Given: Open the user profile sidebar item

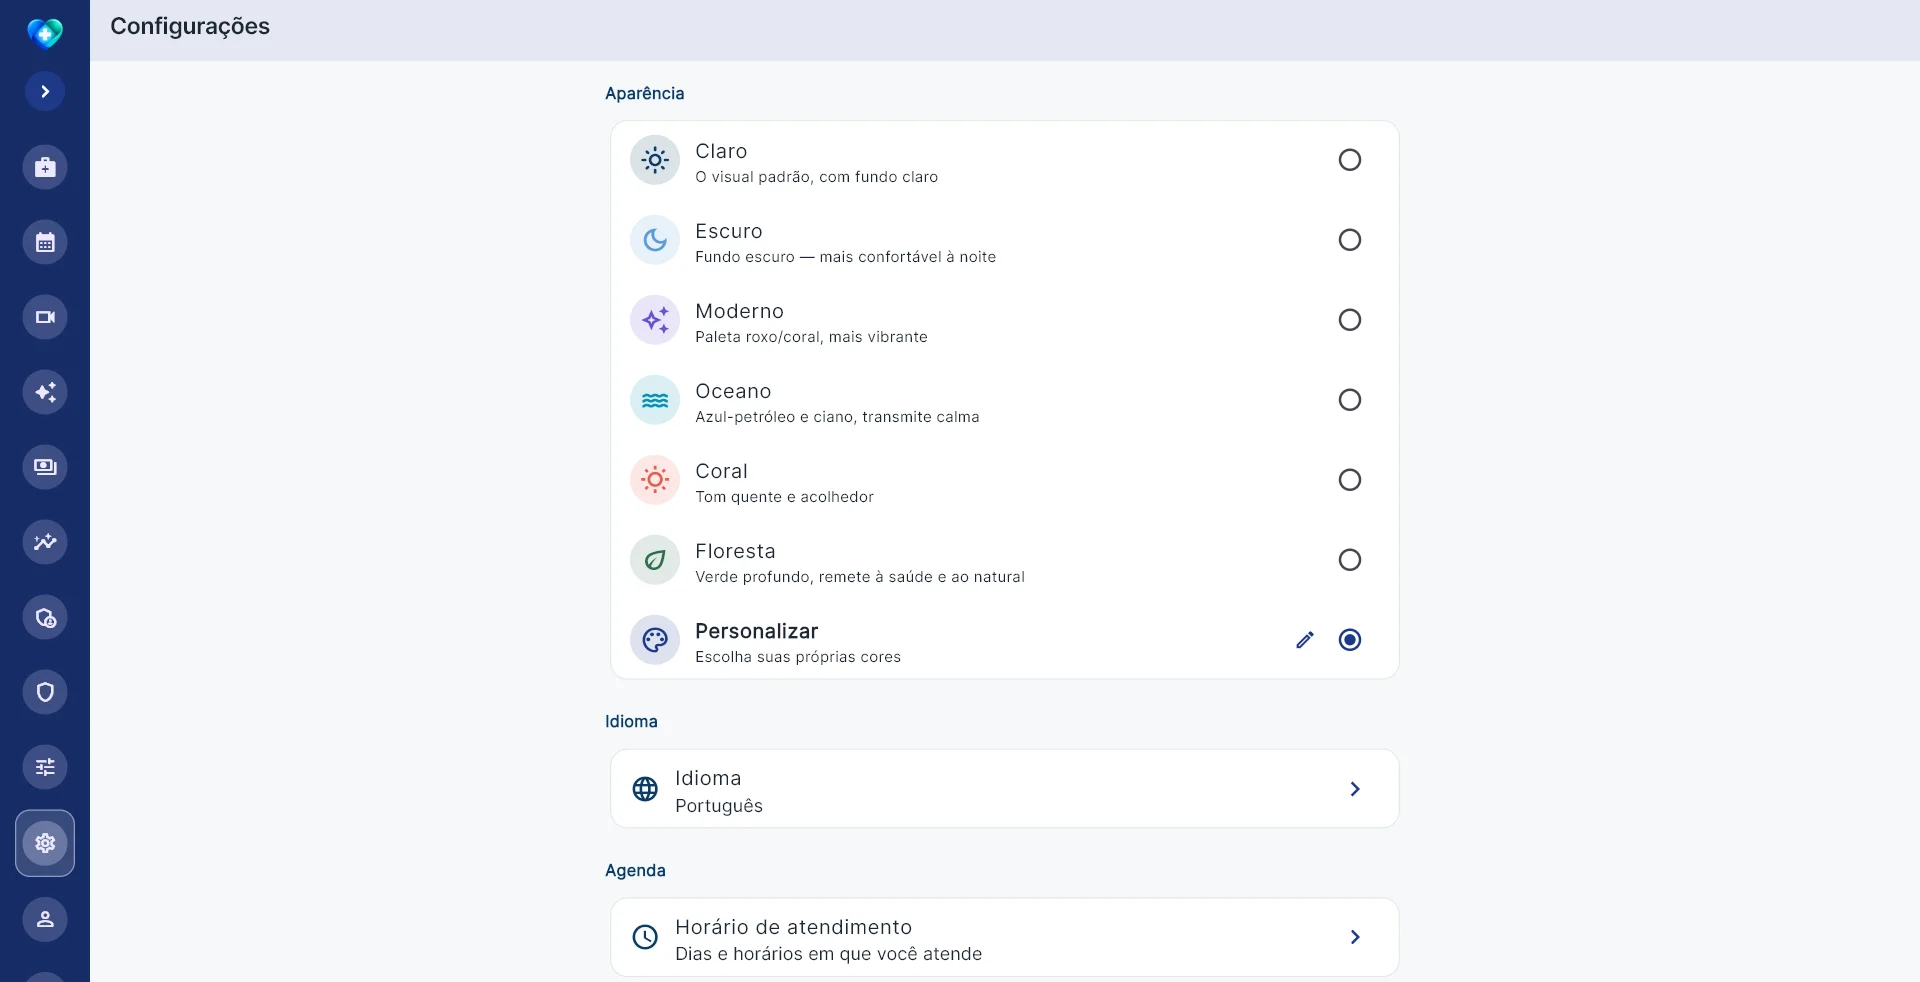Looking at the screenshot, I should click(45, 919).
